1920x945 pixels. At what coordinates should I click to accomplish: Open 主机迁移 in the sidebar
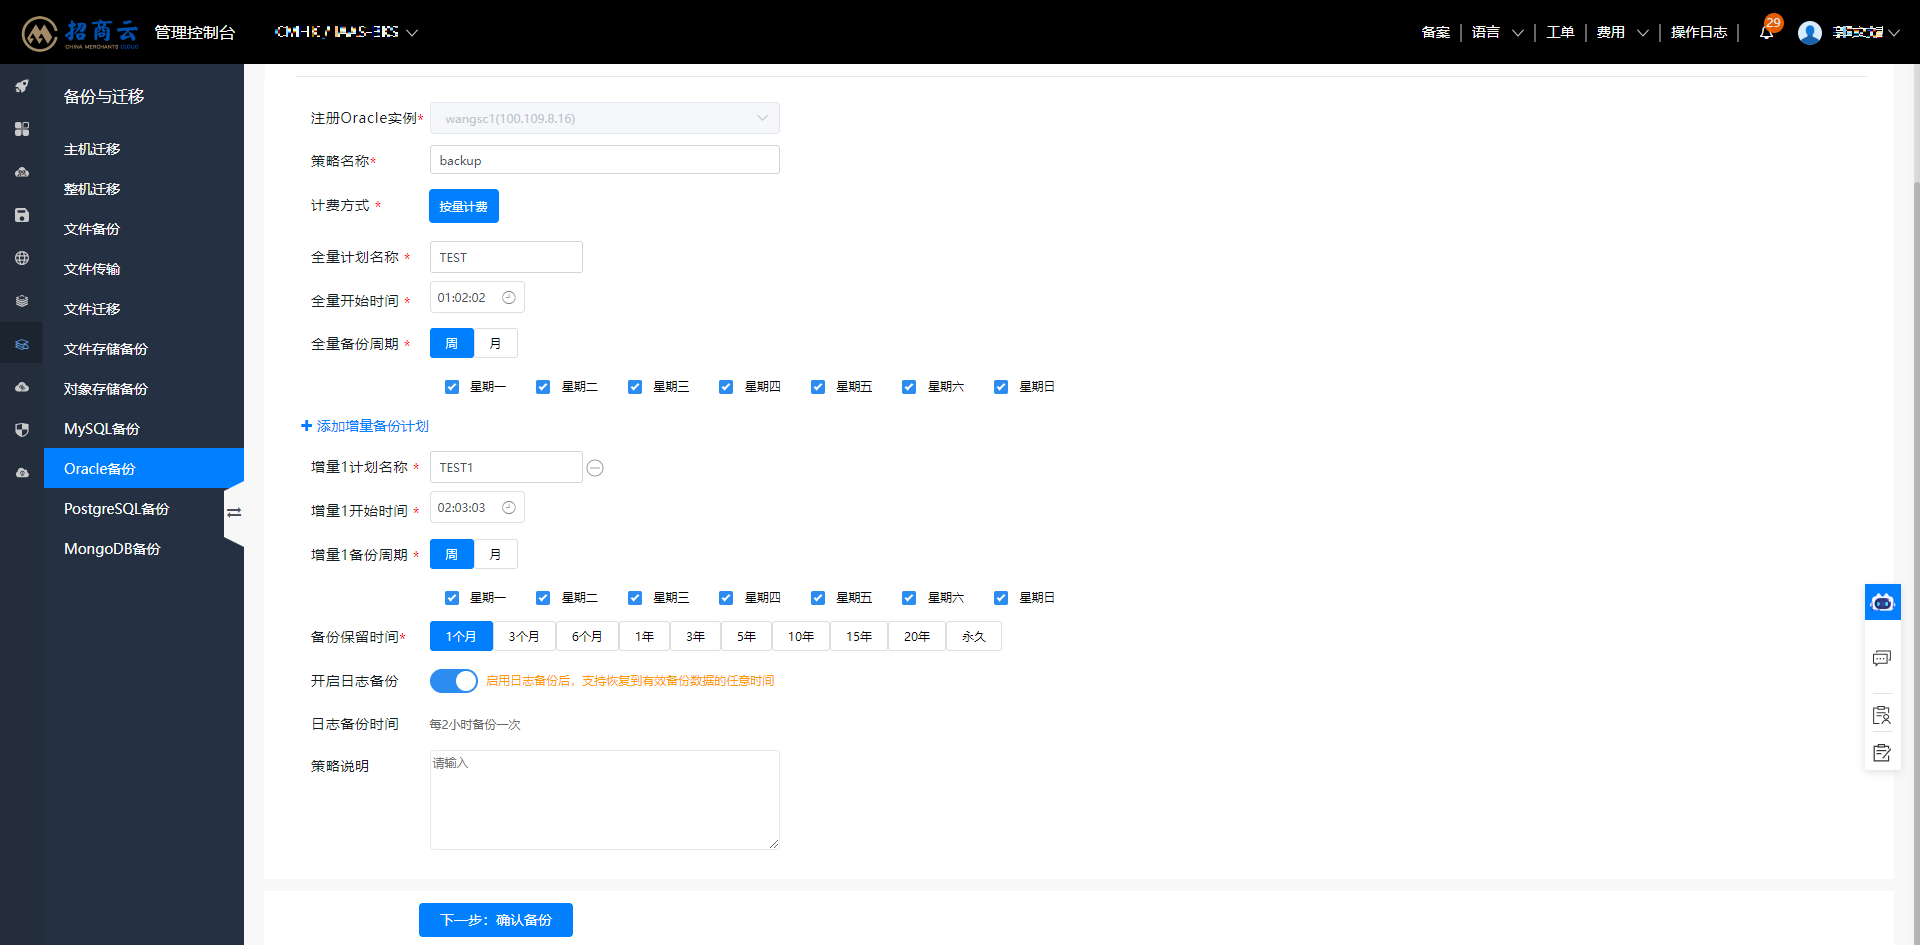(x=144, y=149)
